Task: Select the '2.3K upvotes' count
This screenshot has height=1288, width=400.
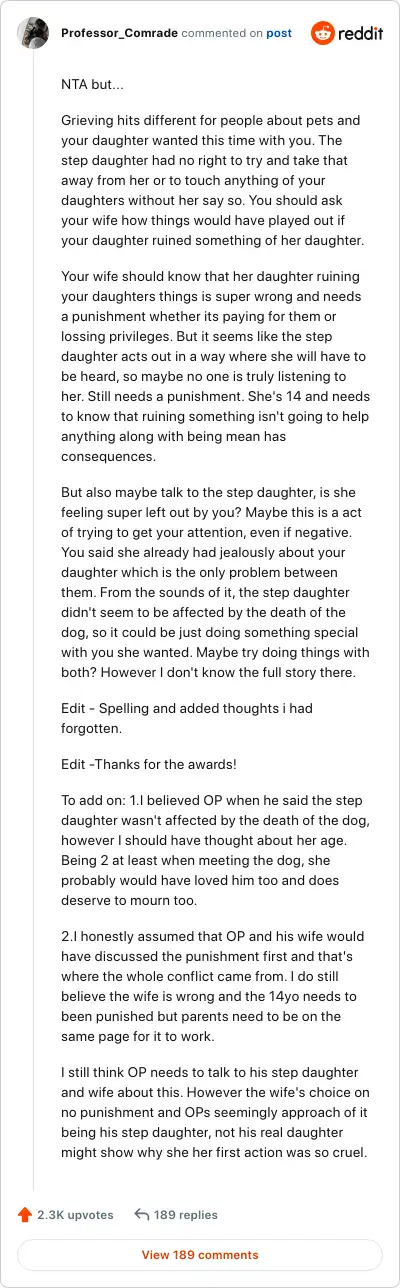Action: (x=75, y=1215)
